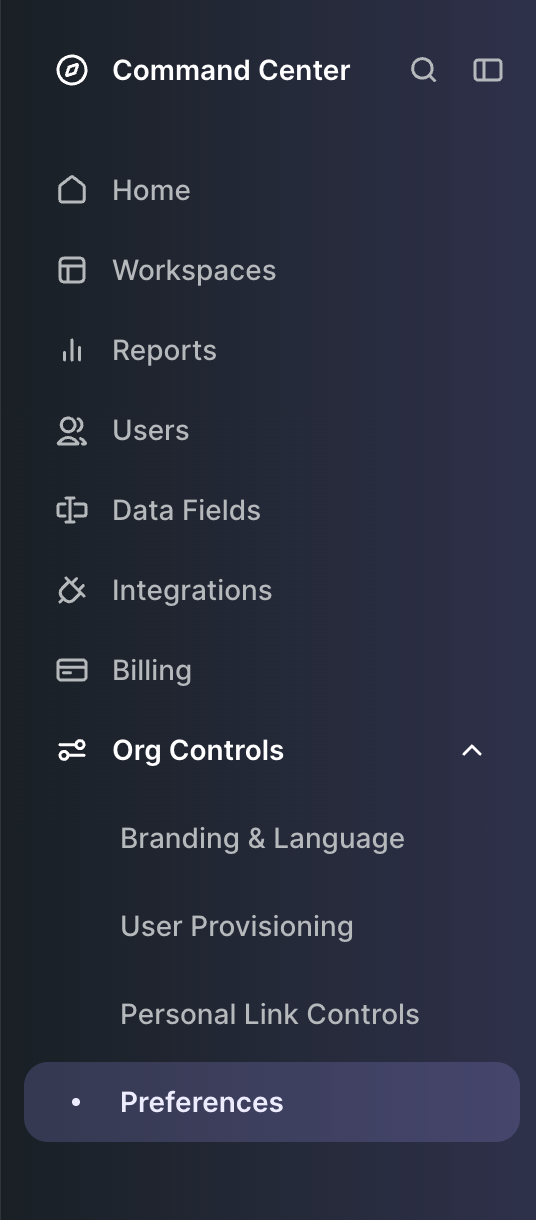Click the Reports bar chart icon
536x1220 pixels.
72,350
